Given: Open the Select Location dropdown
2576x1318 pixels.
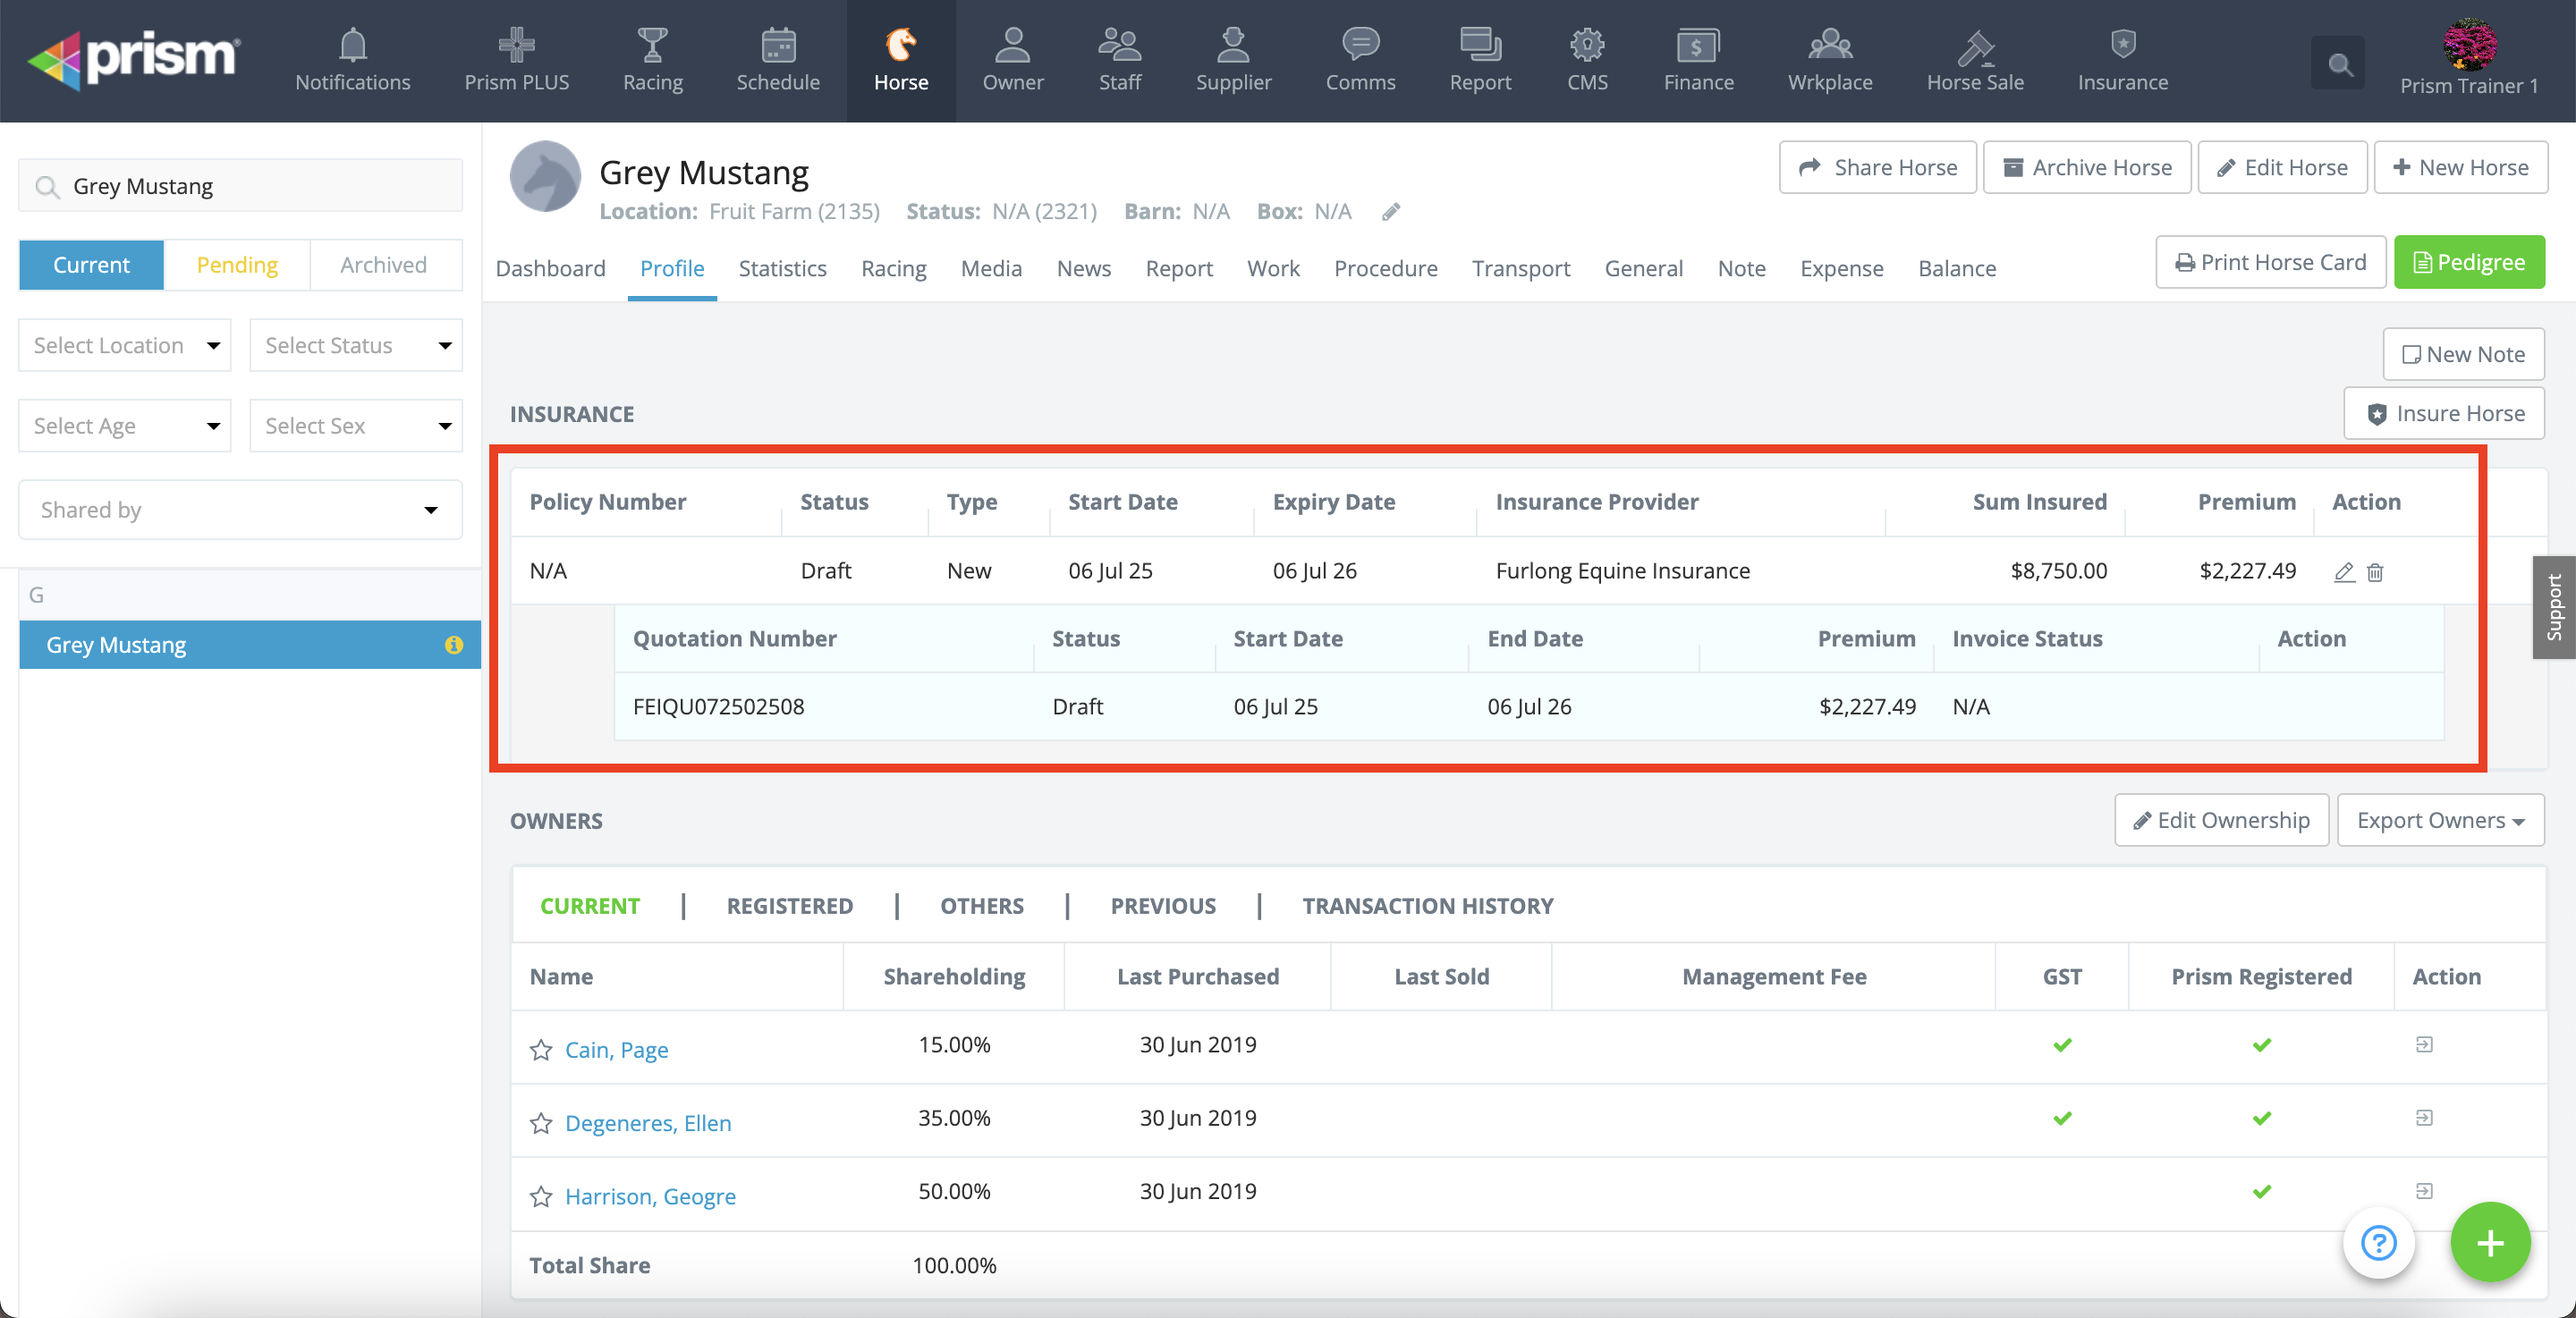Looking at the screenshot, I should (125, 345).
